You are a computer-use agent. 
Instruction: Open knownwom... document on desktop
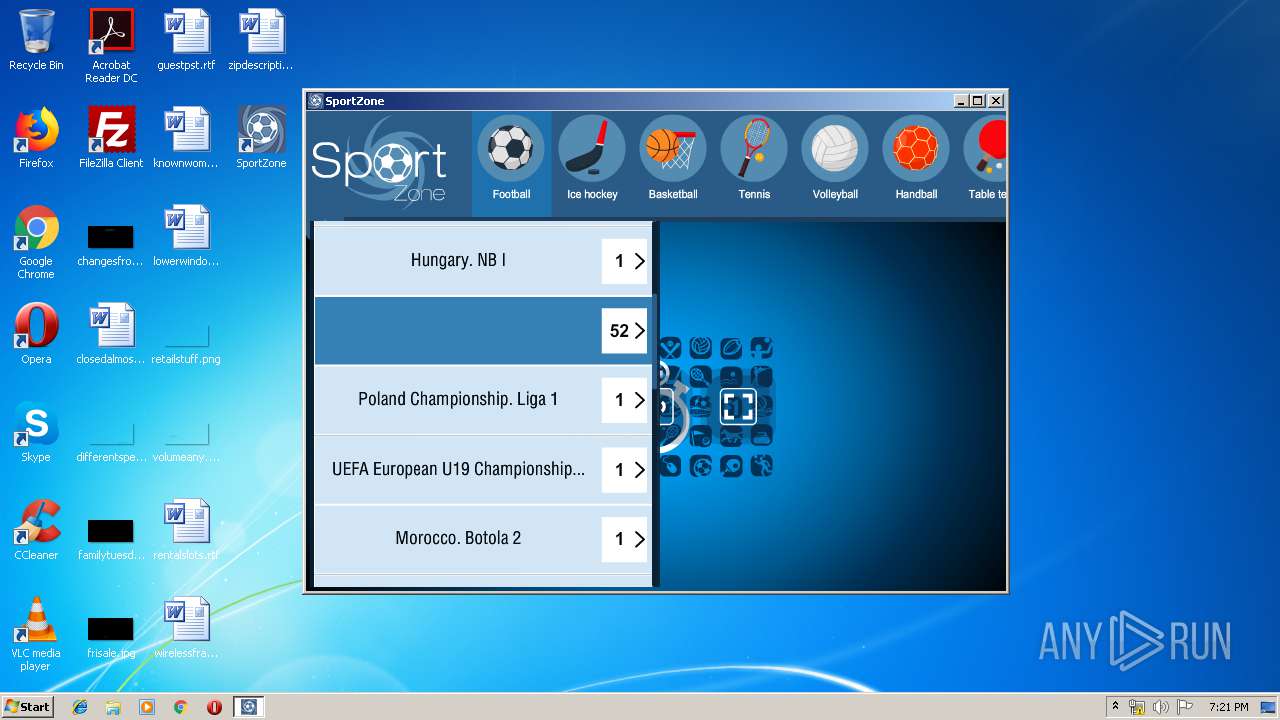click(x=186, y=138)
